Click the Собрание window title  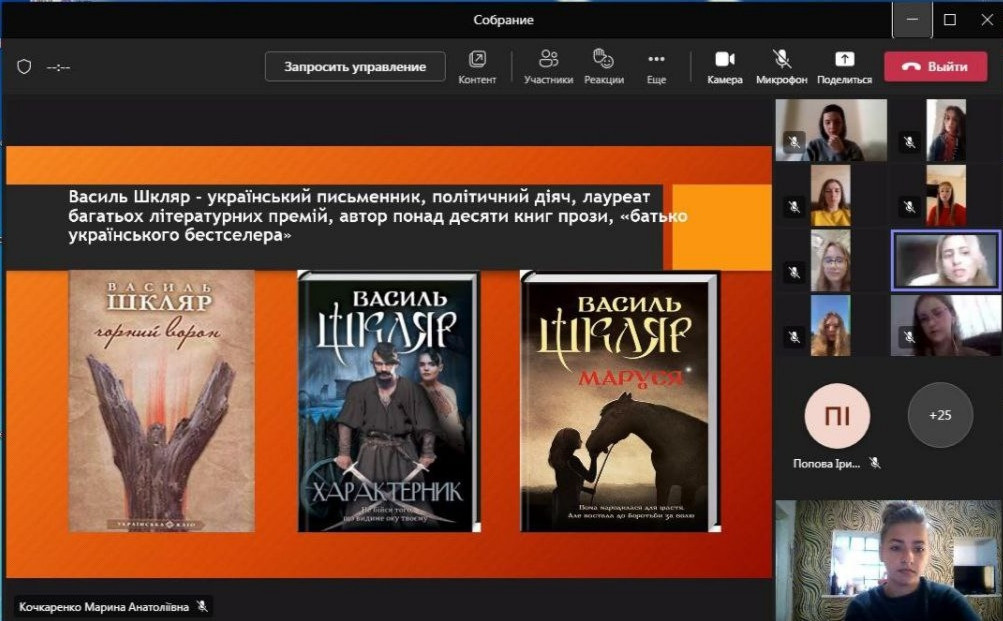tap(503, 20)
